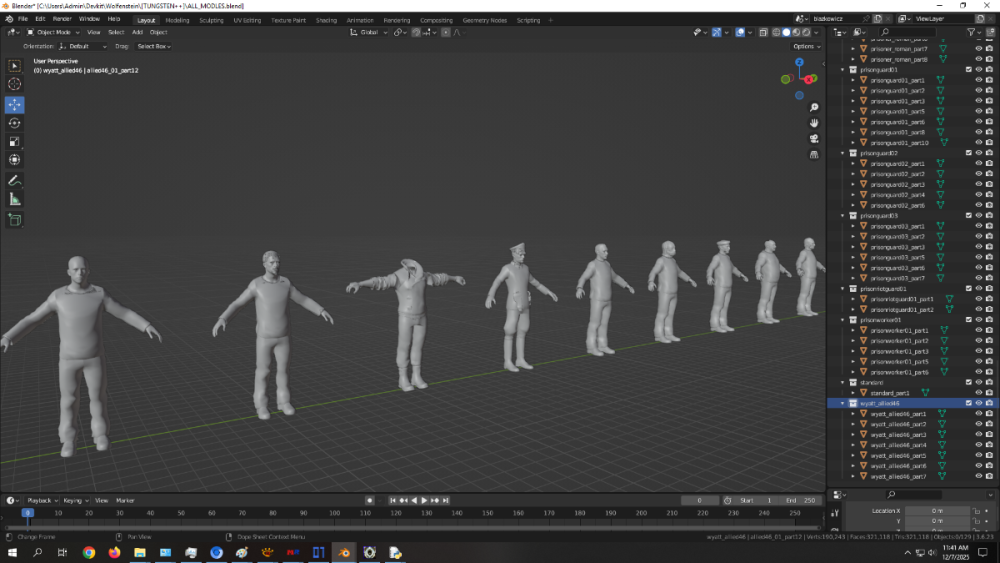The height and width of the screenshot is (563, 1000).
Task: Open the Playback dropdown in timeline
Action: [x=42, y=501]
